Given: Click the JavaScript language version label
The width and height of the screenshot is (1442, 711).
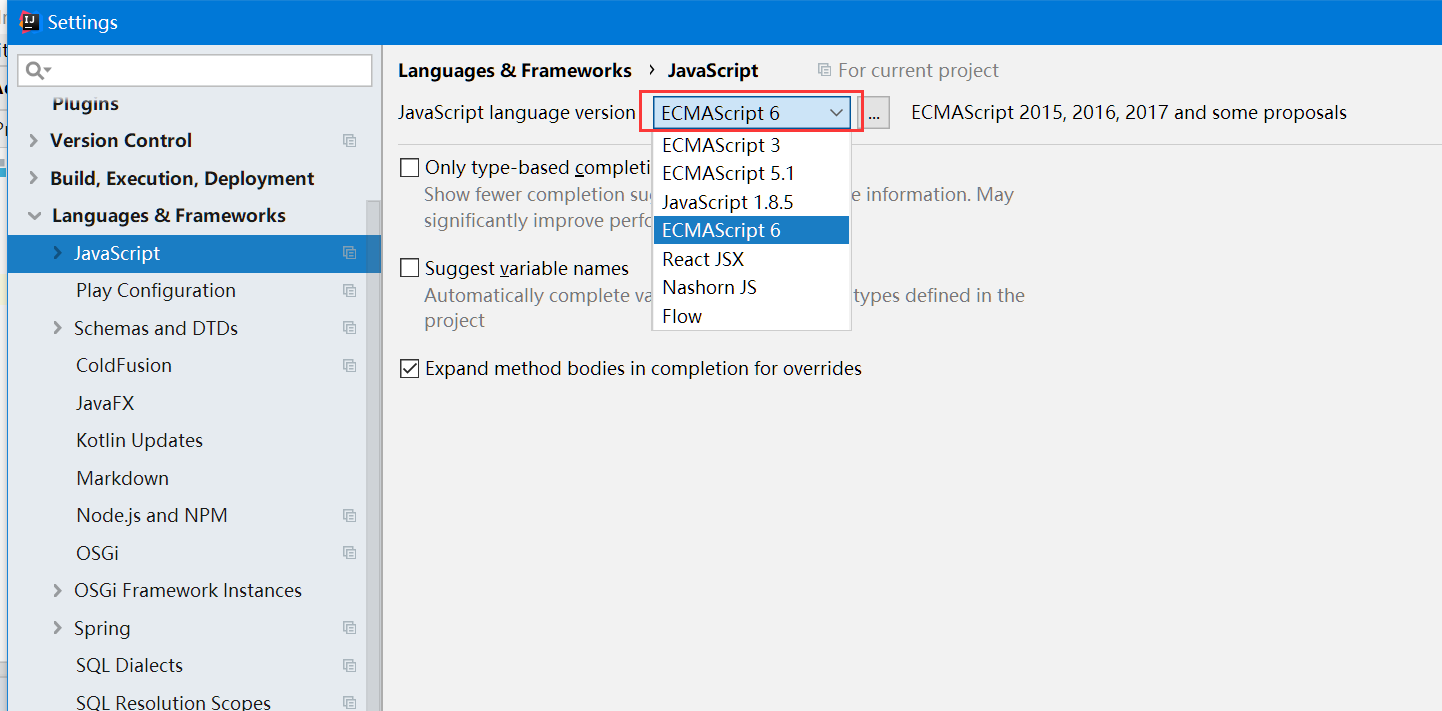Looking at the screenshot, I should (x=517, y=113).
